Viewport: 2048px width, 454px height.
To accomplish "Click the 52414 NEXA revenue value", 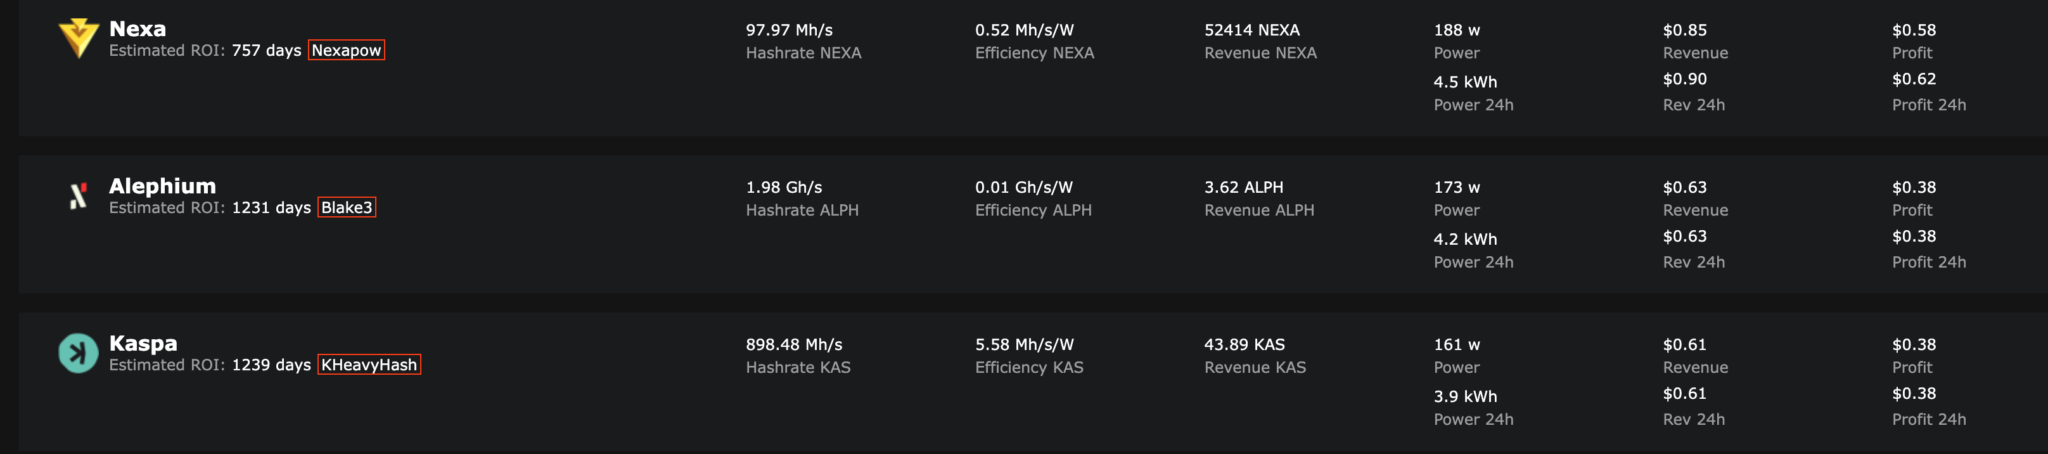I will (x=1252, y=30).
